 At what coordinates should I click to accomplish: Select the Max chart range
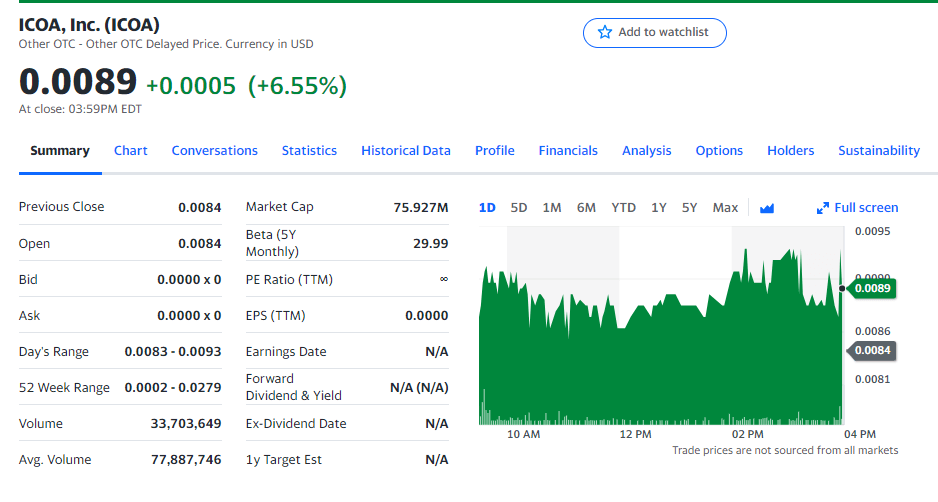pos(725,208)
